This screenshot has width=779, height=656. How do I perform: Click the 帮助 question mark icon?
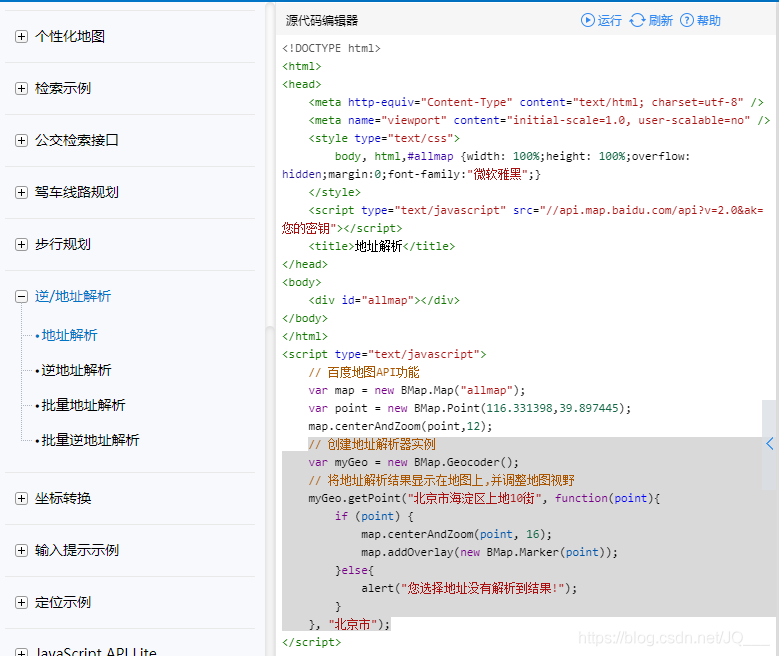[687, 20]
